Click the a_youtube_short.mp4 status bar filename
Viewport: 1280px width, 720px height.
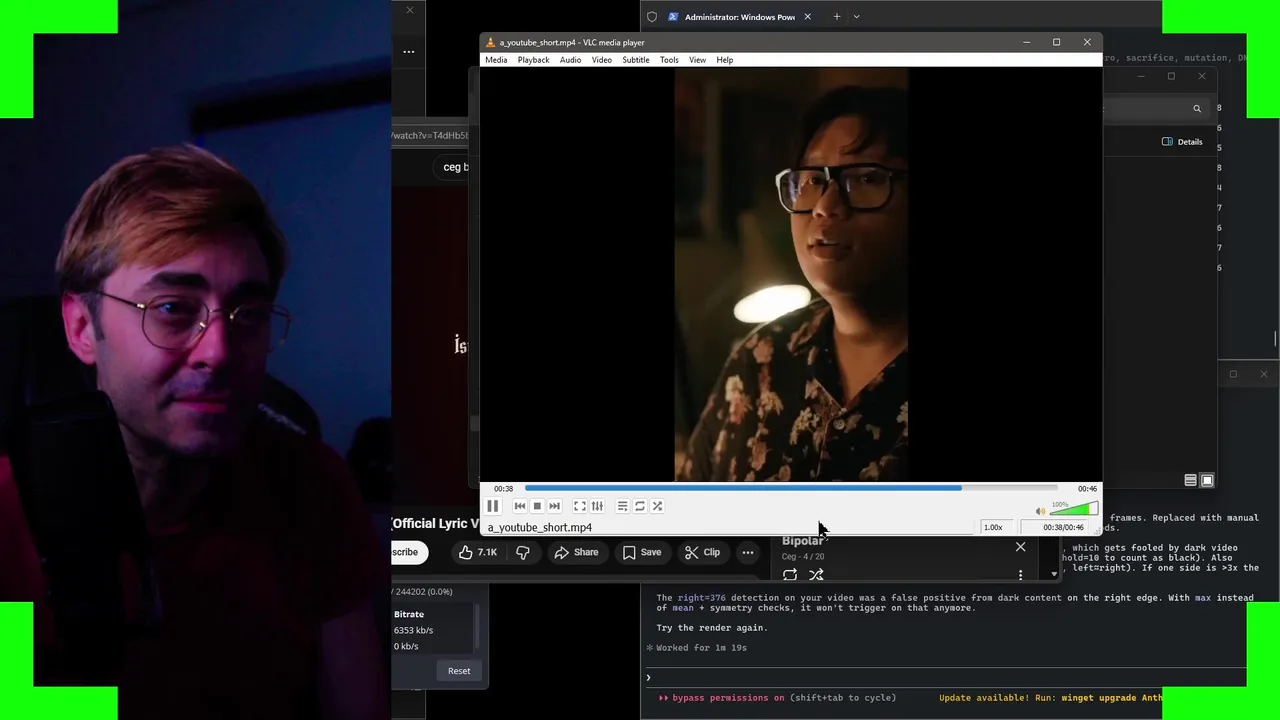click(540, 527)
